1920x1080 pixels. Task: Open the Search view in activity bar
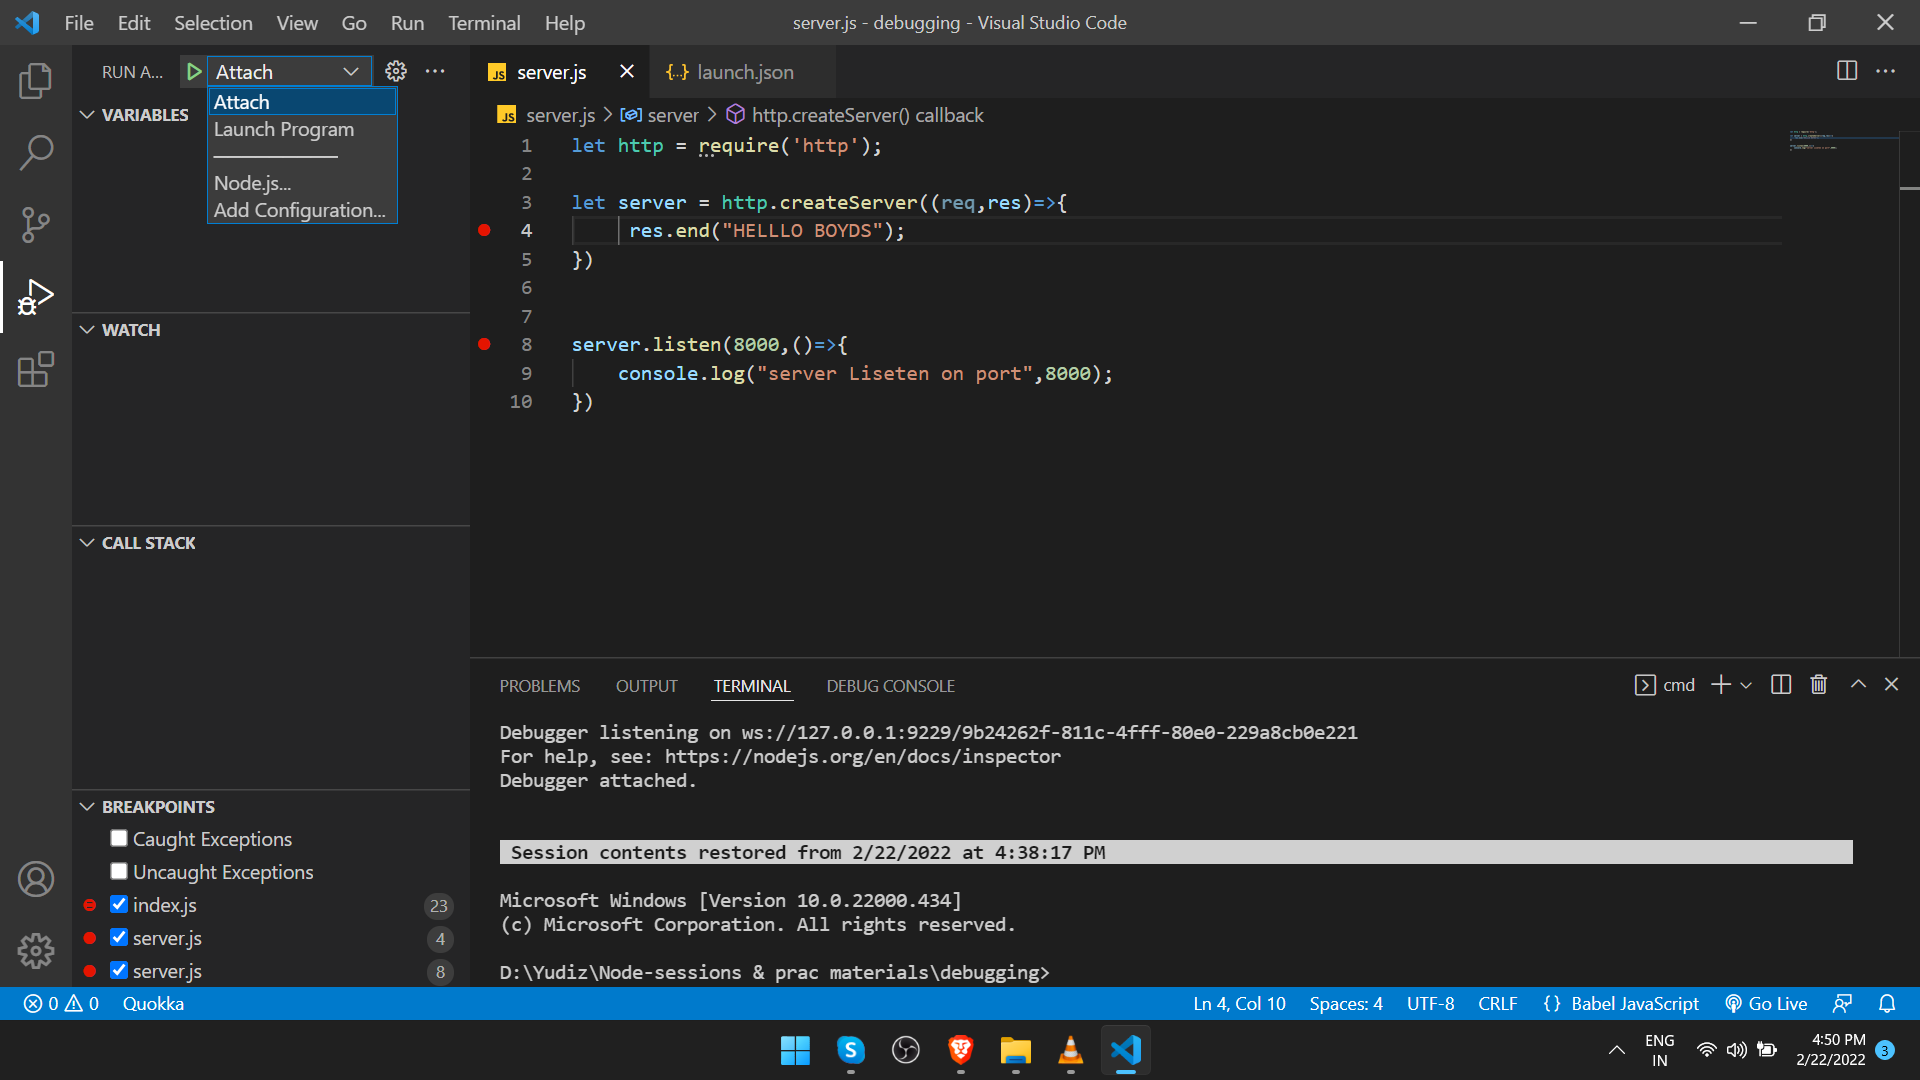[x=36, y=152]
